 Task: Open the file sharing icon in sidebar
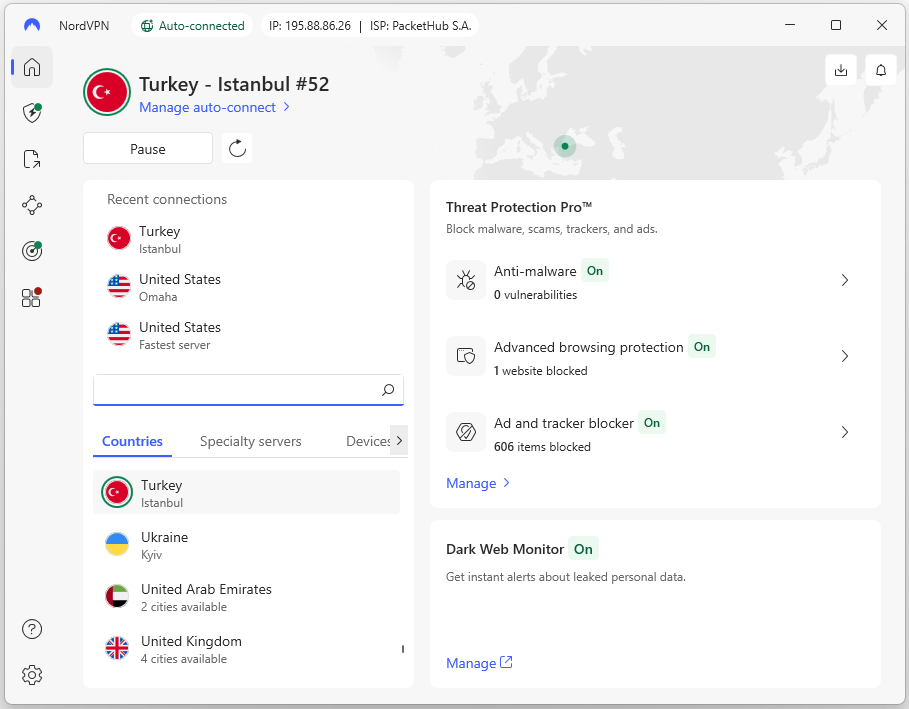click(x=32, y=159)
